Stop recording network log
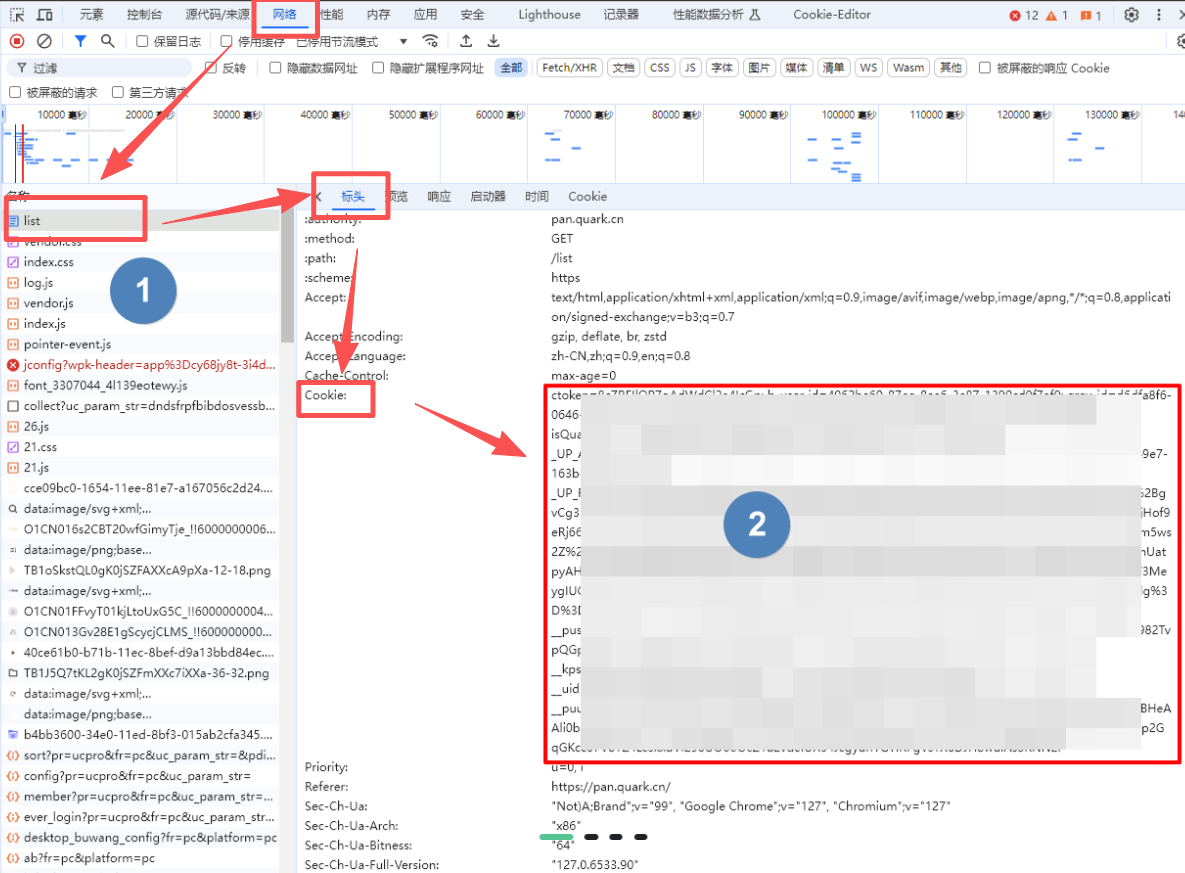 (x=17, y=41)
